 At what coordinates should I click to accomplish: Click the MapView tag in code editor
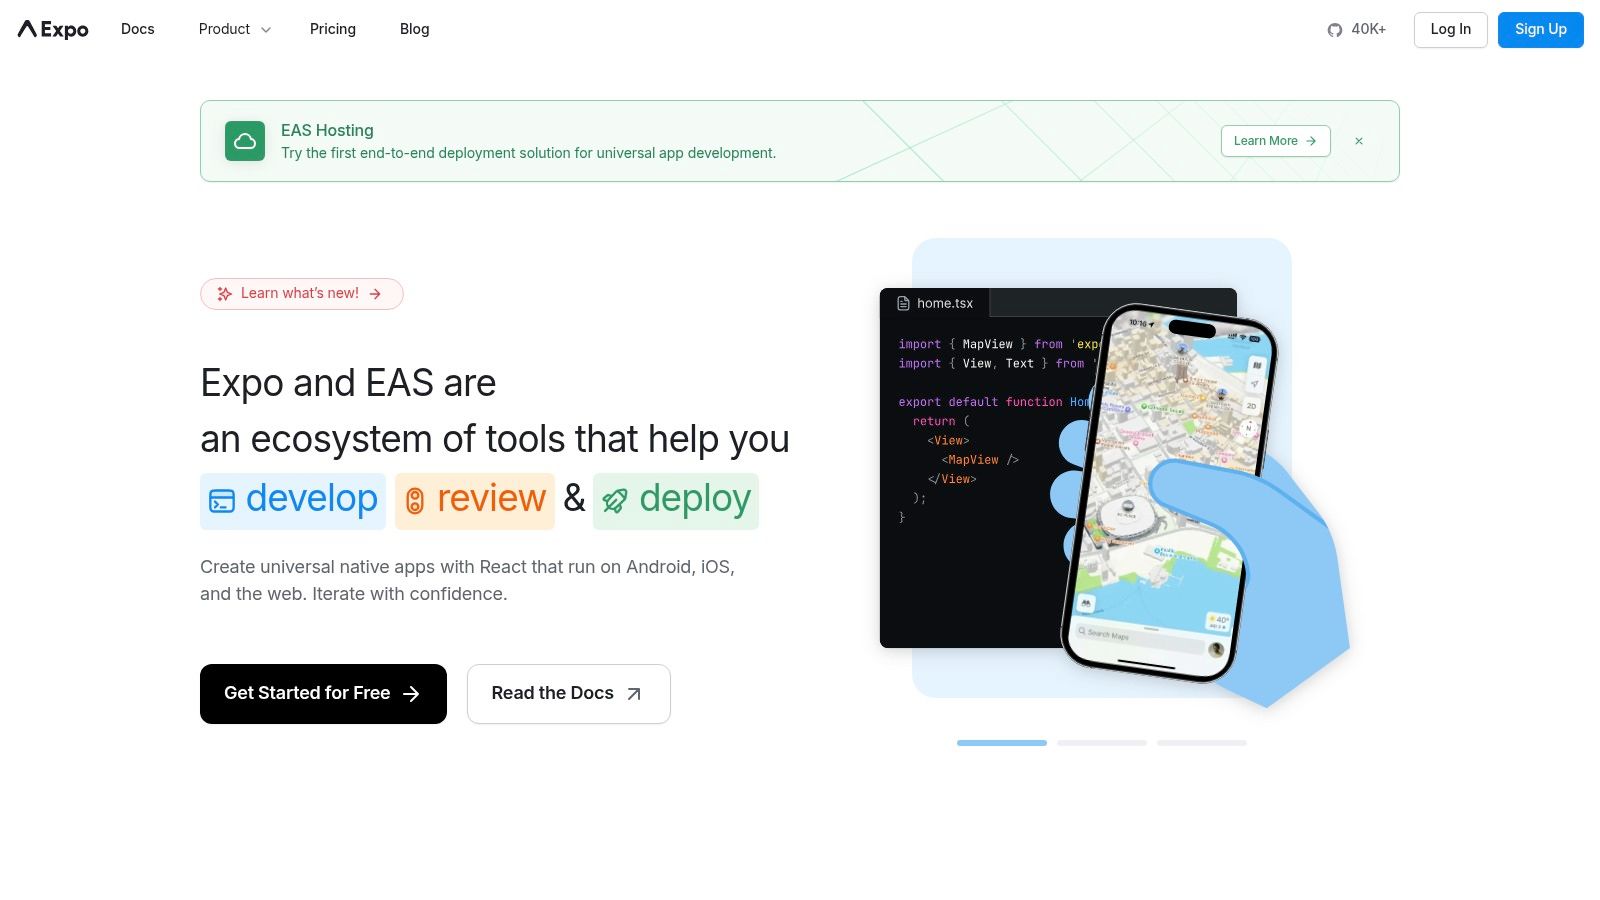979,460
